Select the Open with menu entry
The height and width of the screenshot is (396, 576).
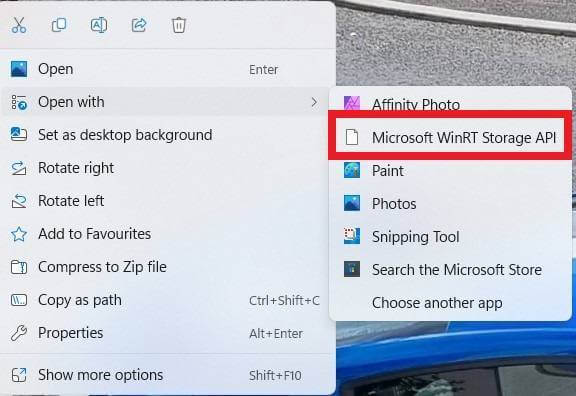click(x=165, y=102)
